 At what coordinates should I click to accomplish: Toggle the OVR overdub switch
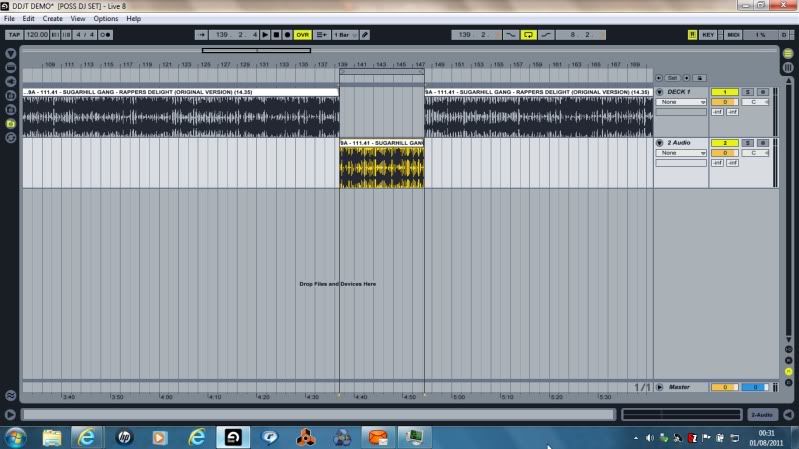[x=302, y=34]
